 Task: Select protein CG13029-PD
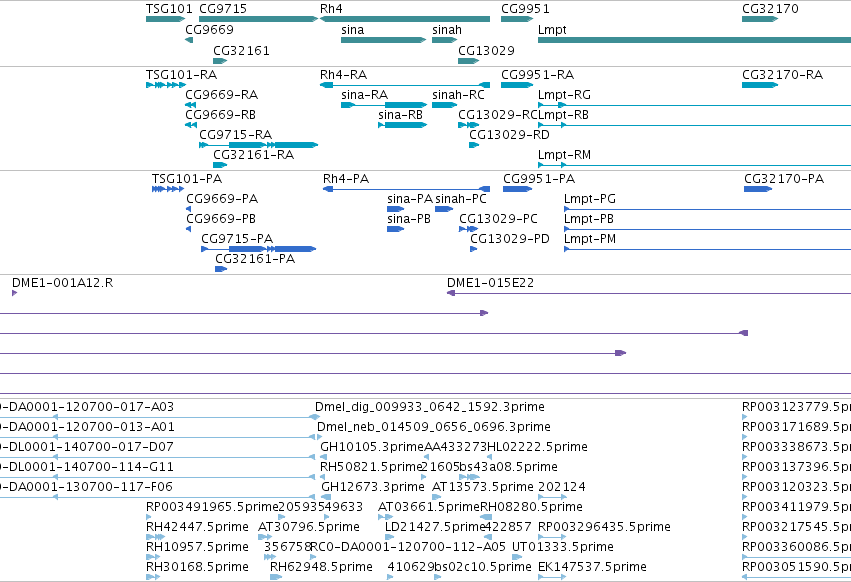pos(510,239)
